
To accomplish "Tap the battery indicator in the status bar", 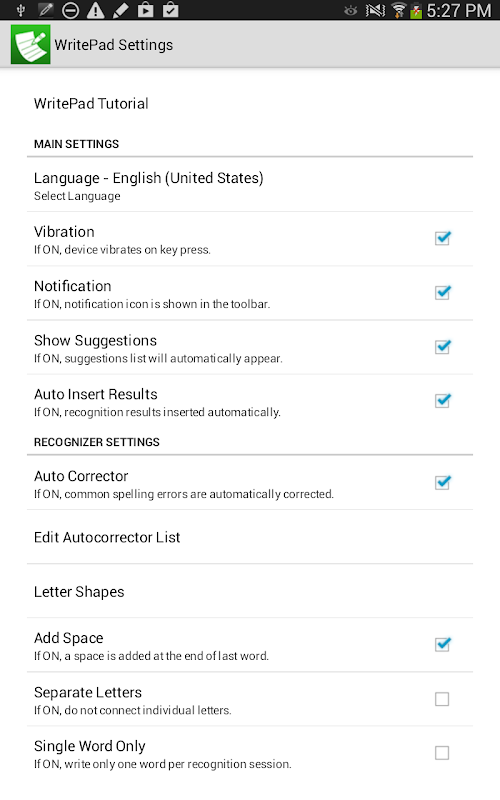I will click(x=416, y=10).
